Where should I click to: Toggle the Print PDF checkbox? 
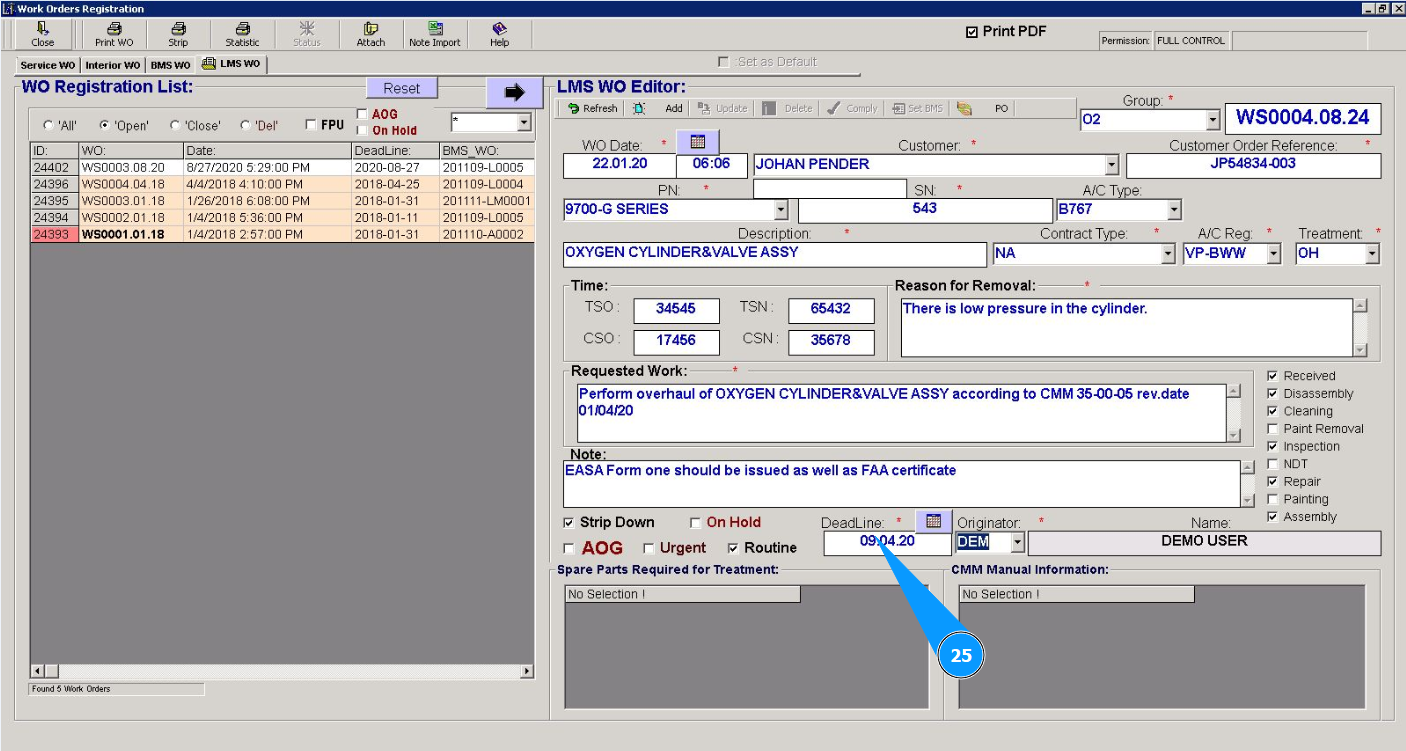pyautogui.click(x=972, y=32)
